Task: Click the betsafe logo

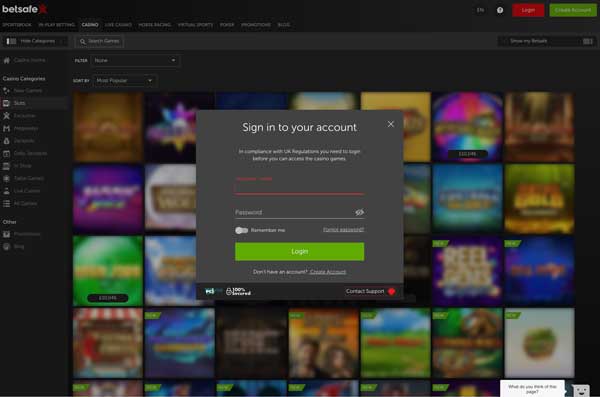Action: 24,9
